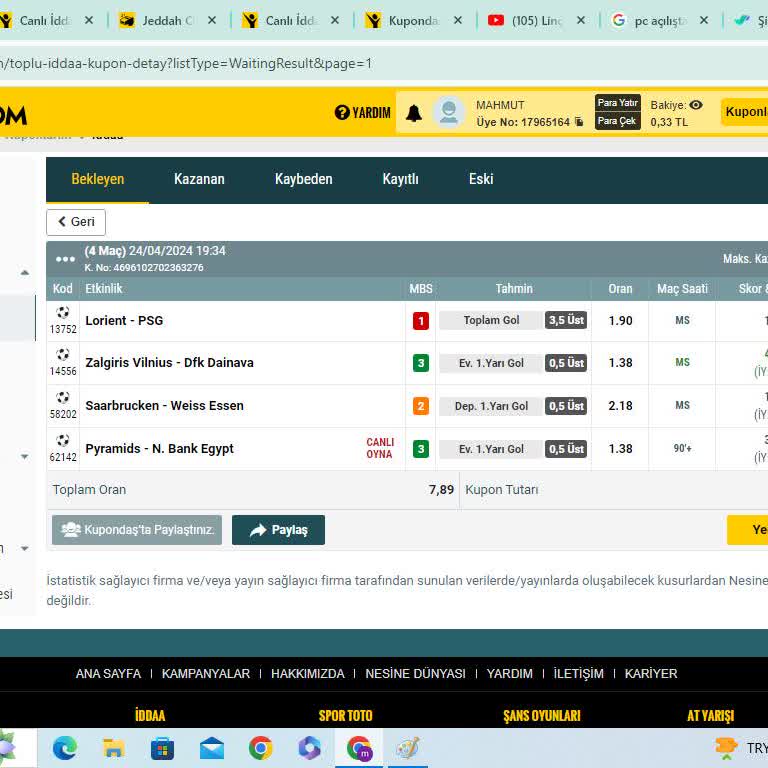Click soccer ball icon for Pyramids match
Image resolution: width=768 pixels, height=768 pixels.
[x=63, y=440]
